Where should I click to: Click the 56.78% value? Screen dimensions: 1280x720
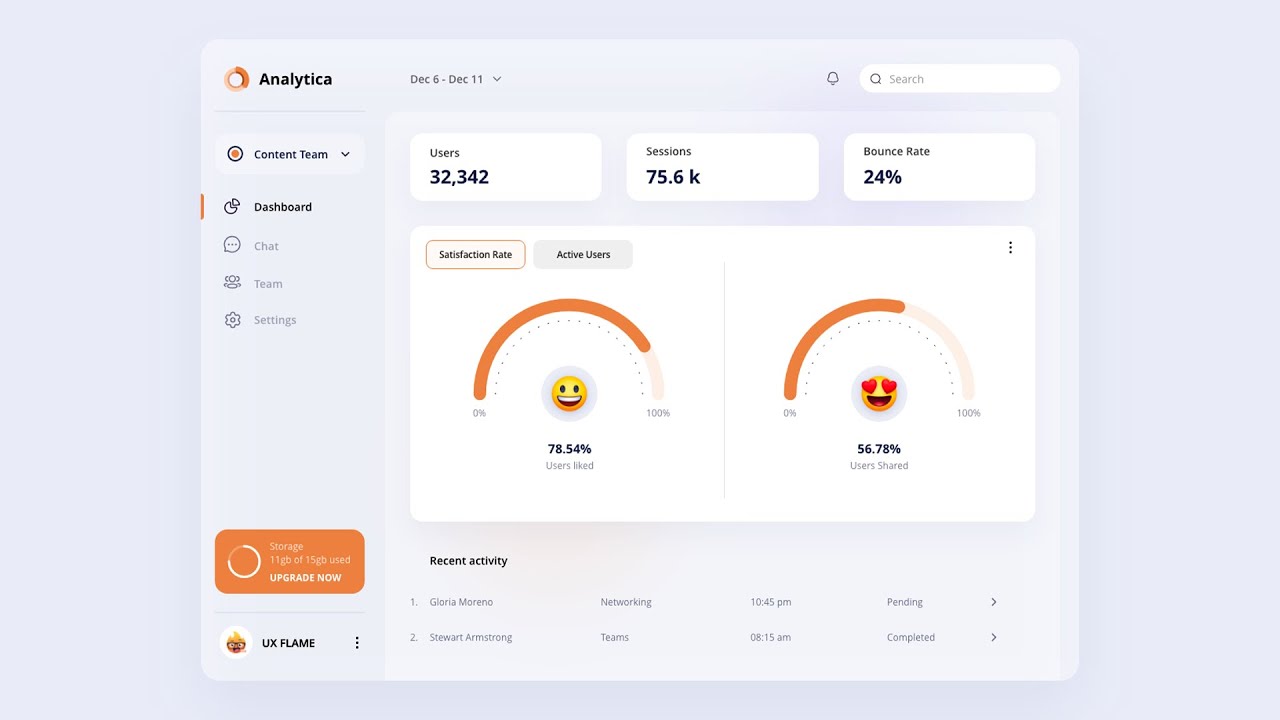[x=879, y=449]
